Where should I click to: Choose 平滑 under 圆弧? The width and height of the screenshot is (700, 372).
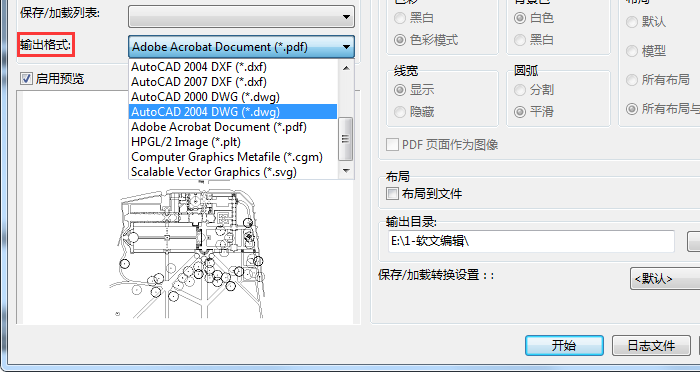point(520,112)
